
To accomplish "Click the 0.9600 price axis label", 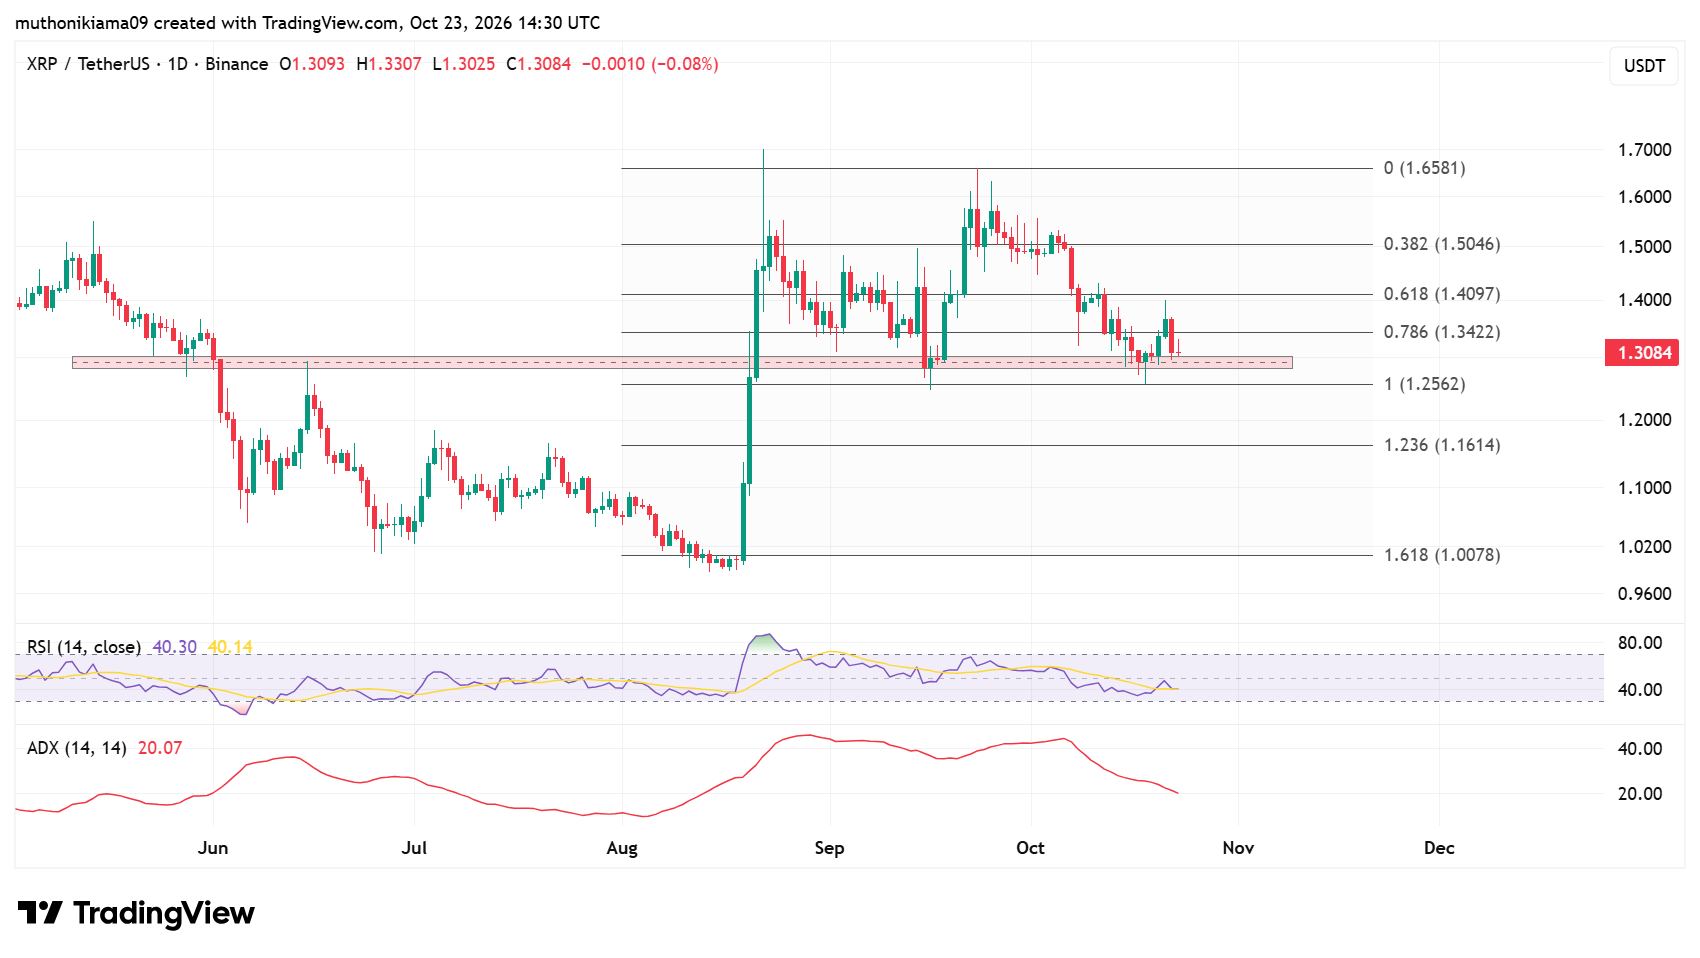I will click(1645, 594).
